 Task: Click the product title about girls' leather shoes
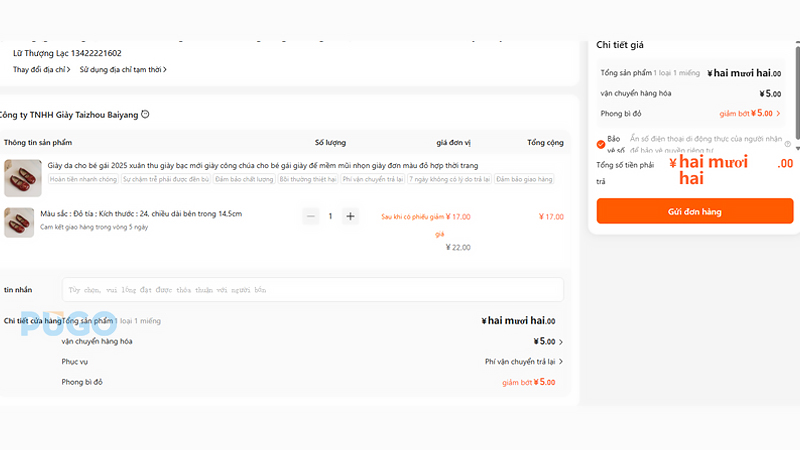point(263,165)
